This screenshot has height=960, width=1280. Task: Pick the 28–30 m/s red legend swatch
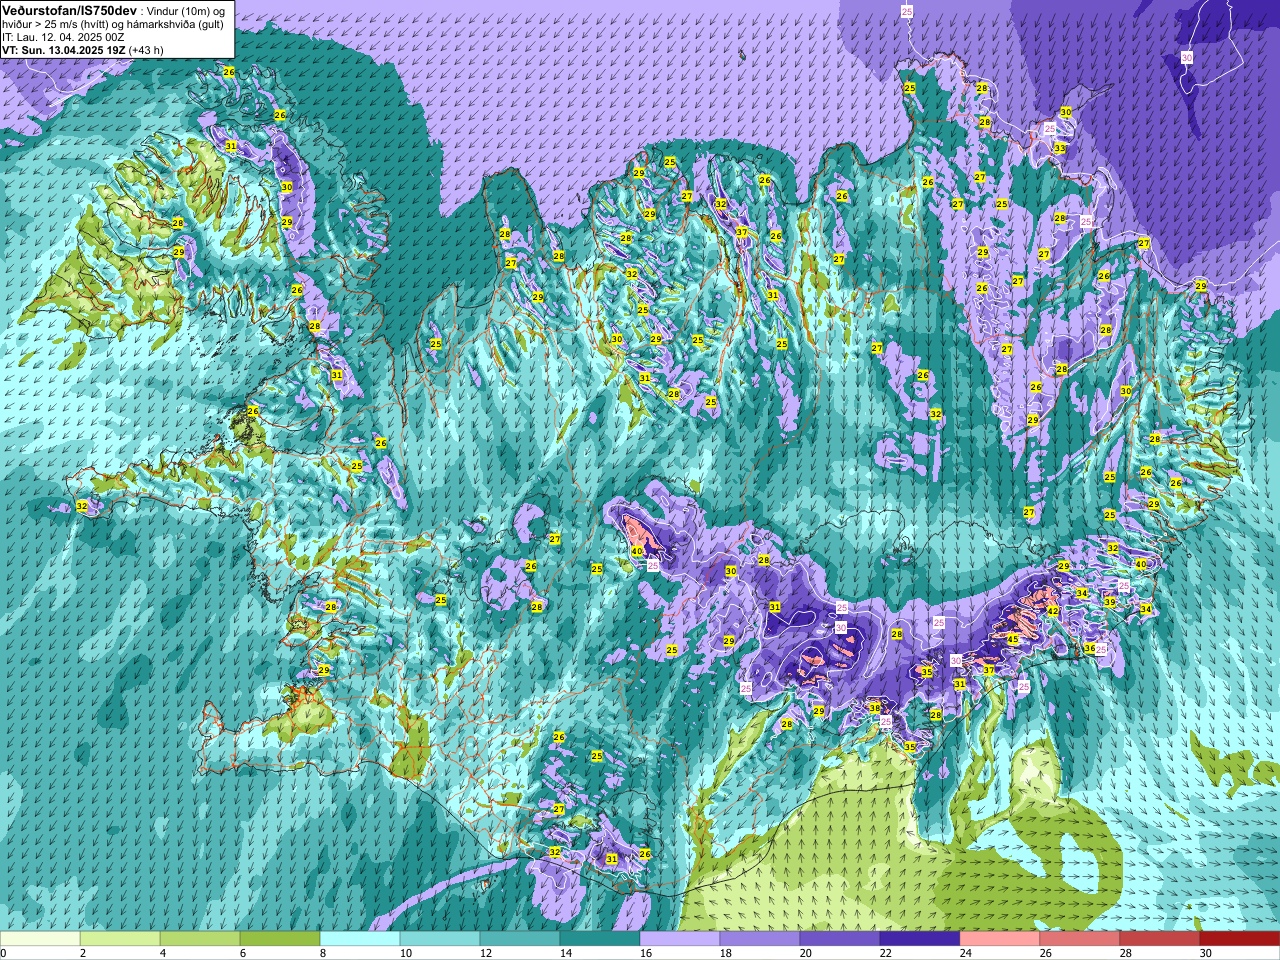click(x=1160, y=939)
